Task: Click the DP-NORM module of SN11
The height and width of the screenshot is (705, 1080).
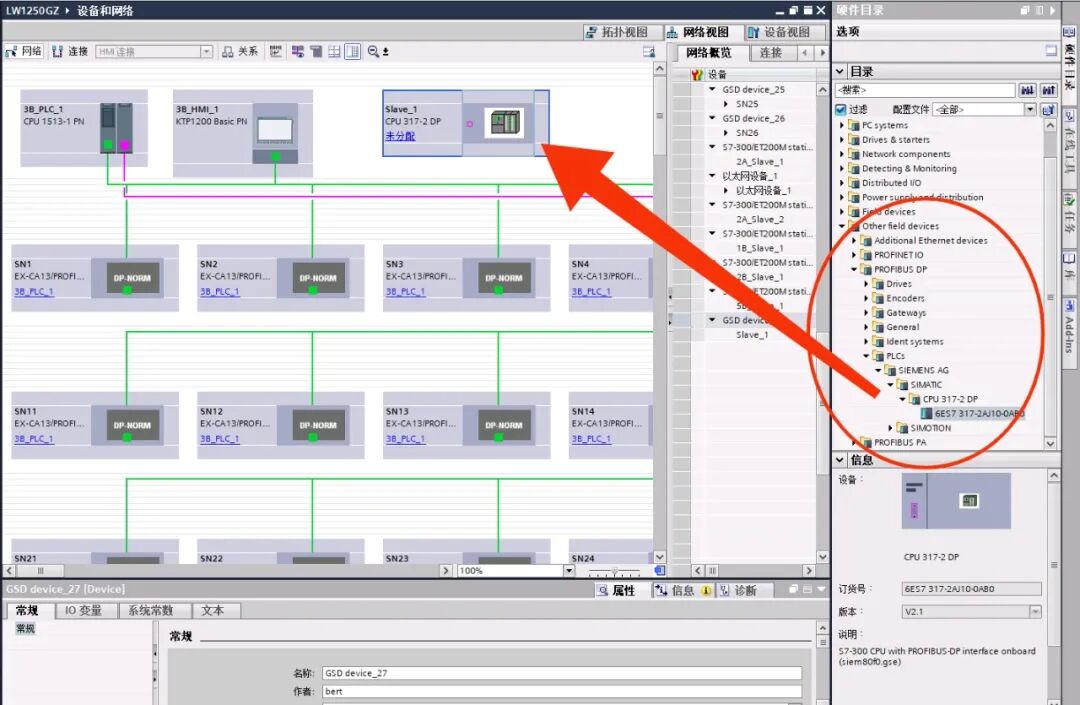Action: tap(132, 425)
